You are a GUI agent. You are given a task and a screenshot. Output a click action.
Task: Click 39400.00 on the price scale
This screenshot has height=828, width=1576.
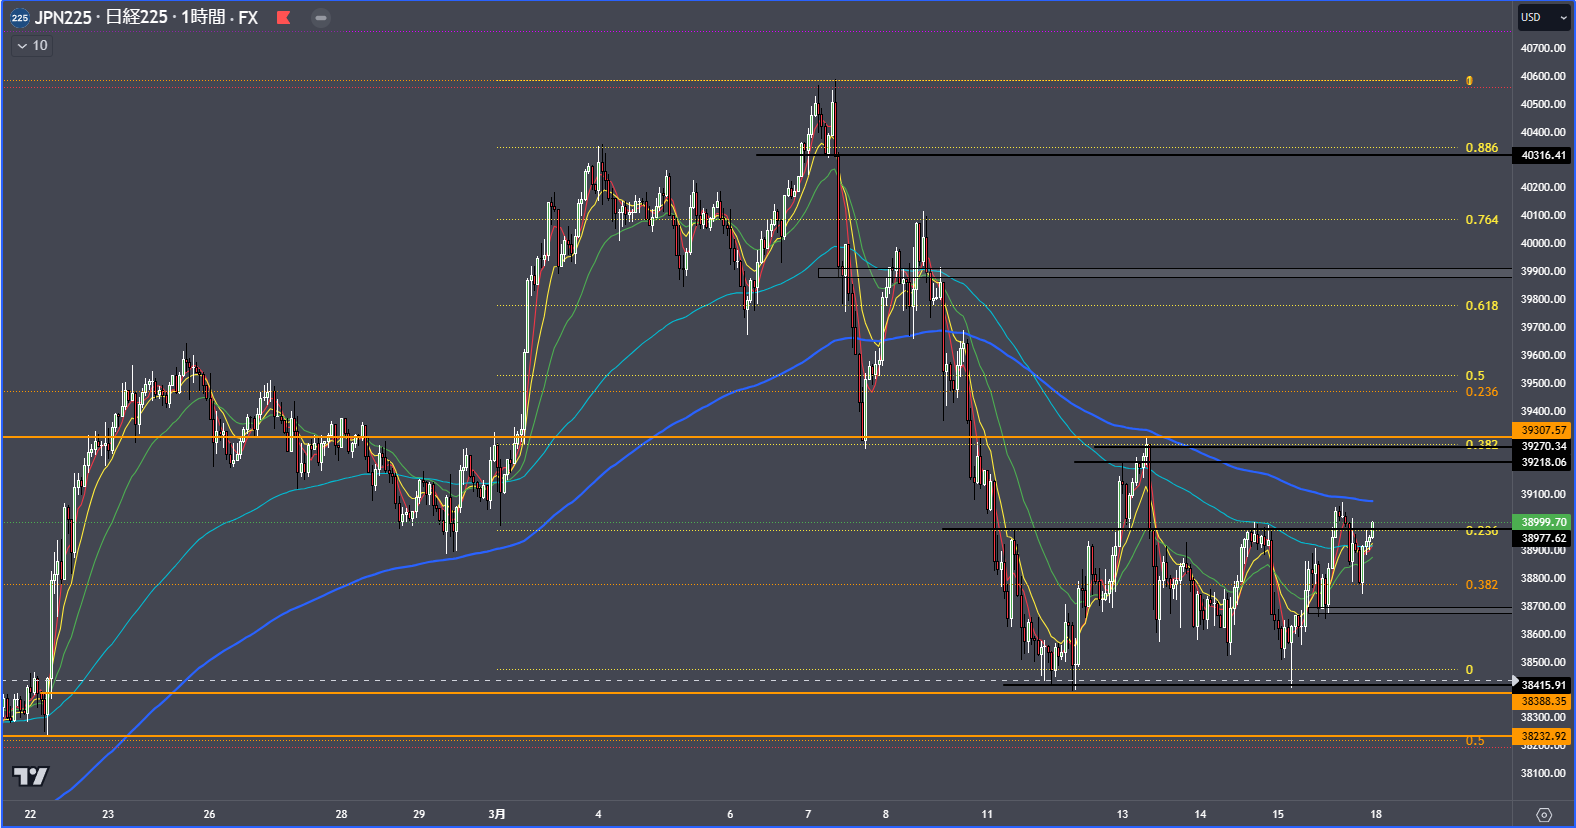[x=1543, y=411]
